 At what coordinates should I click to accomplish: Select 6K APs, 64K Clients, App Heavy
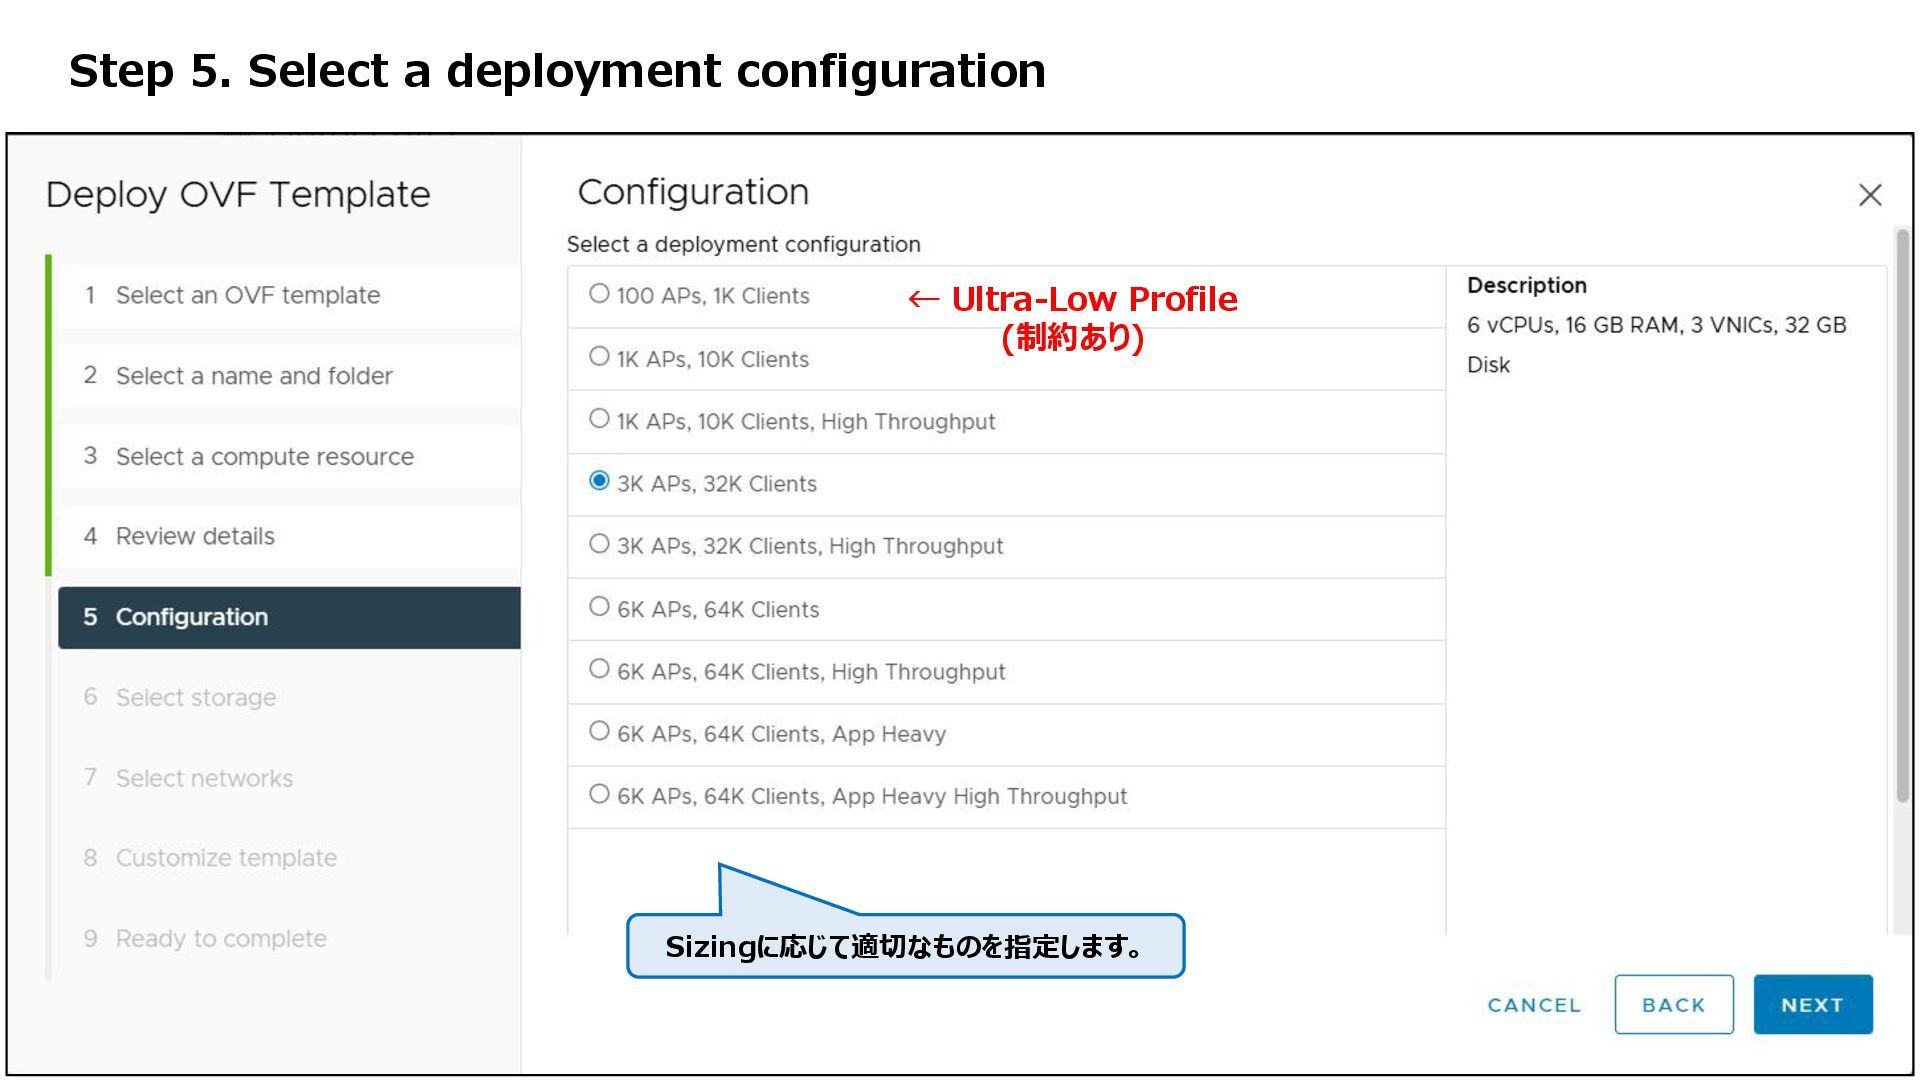599,731
